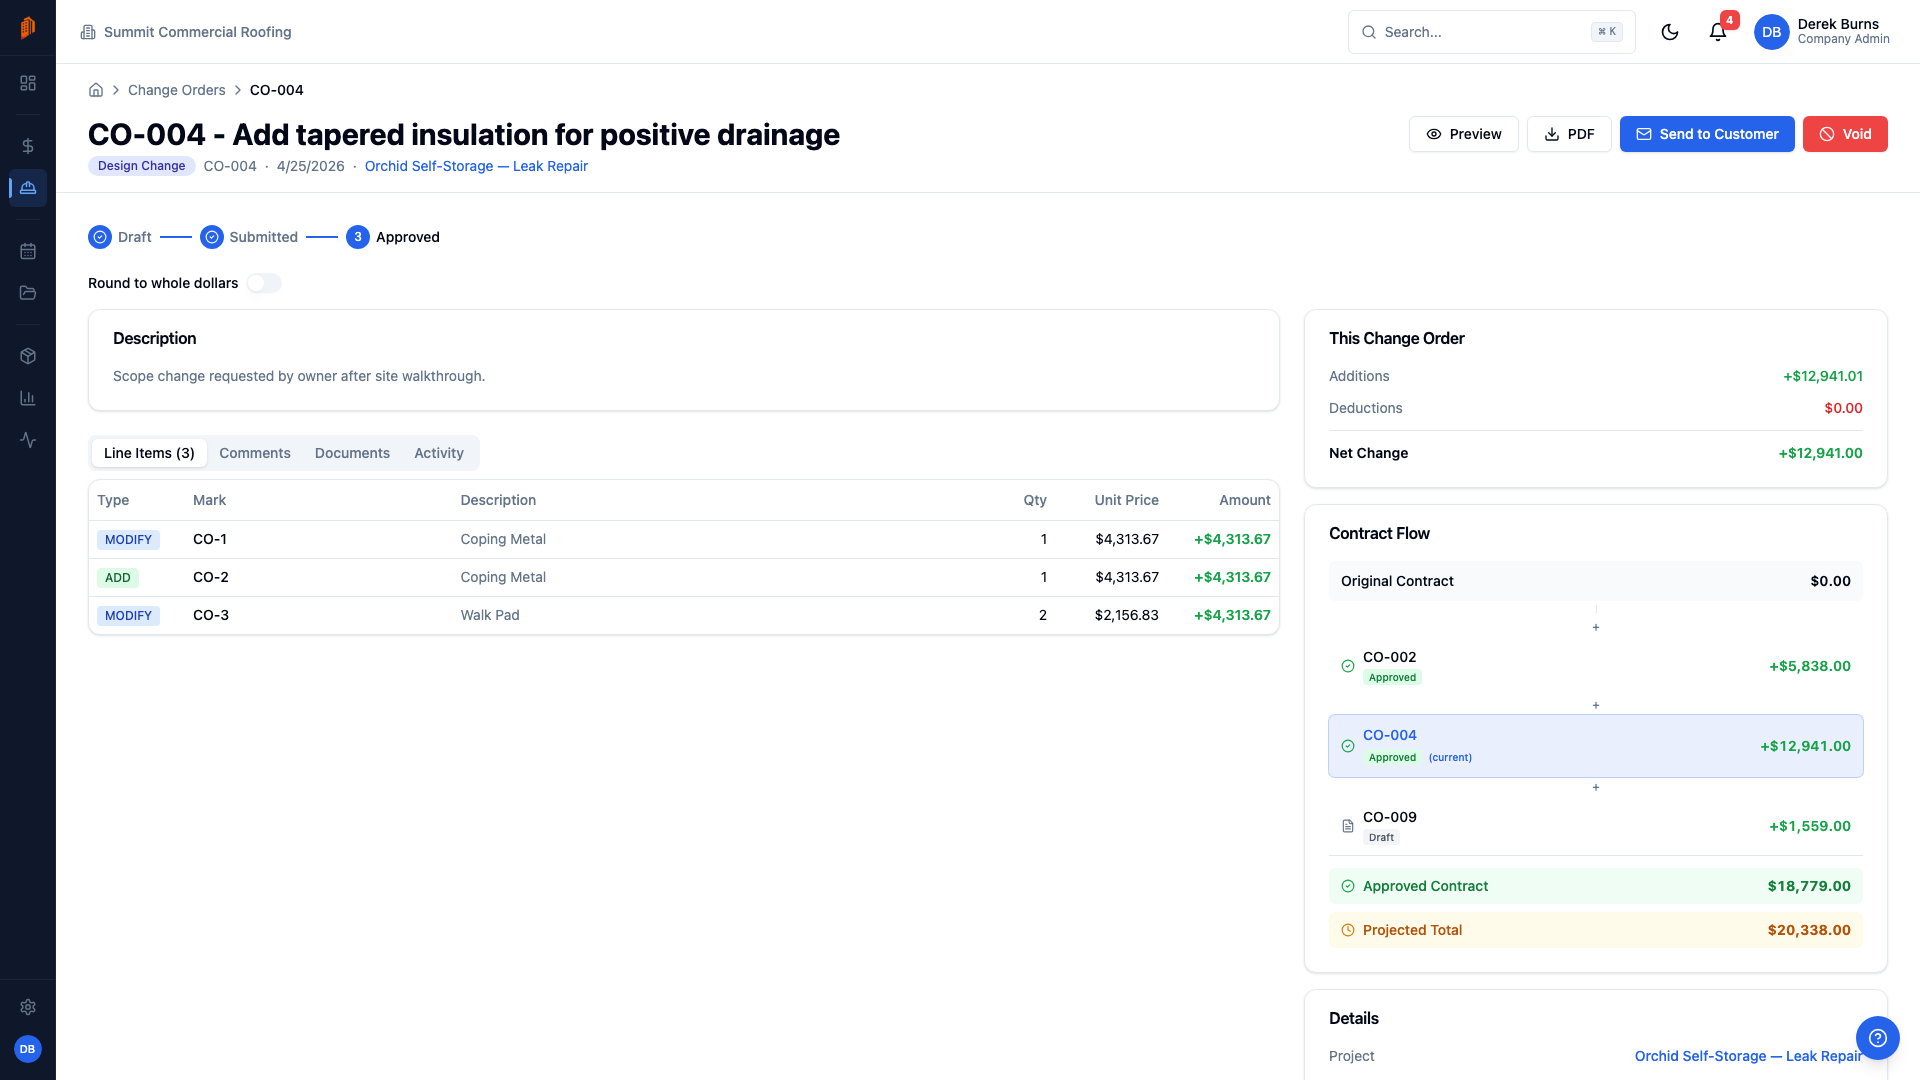Click the Amount column header
The width and height of the screenshot is (1920, 1080).
[1245, 500]
